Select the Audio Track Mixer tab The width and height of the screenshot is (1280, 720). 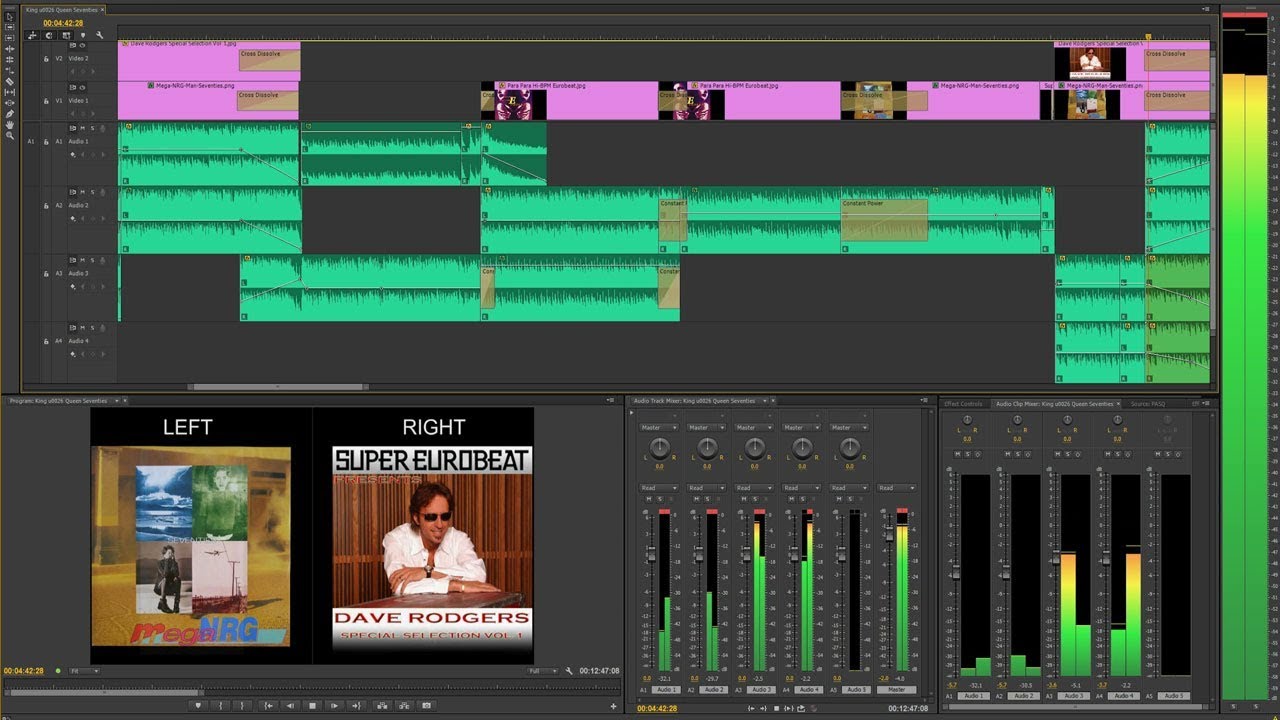(694, 401)
